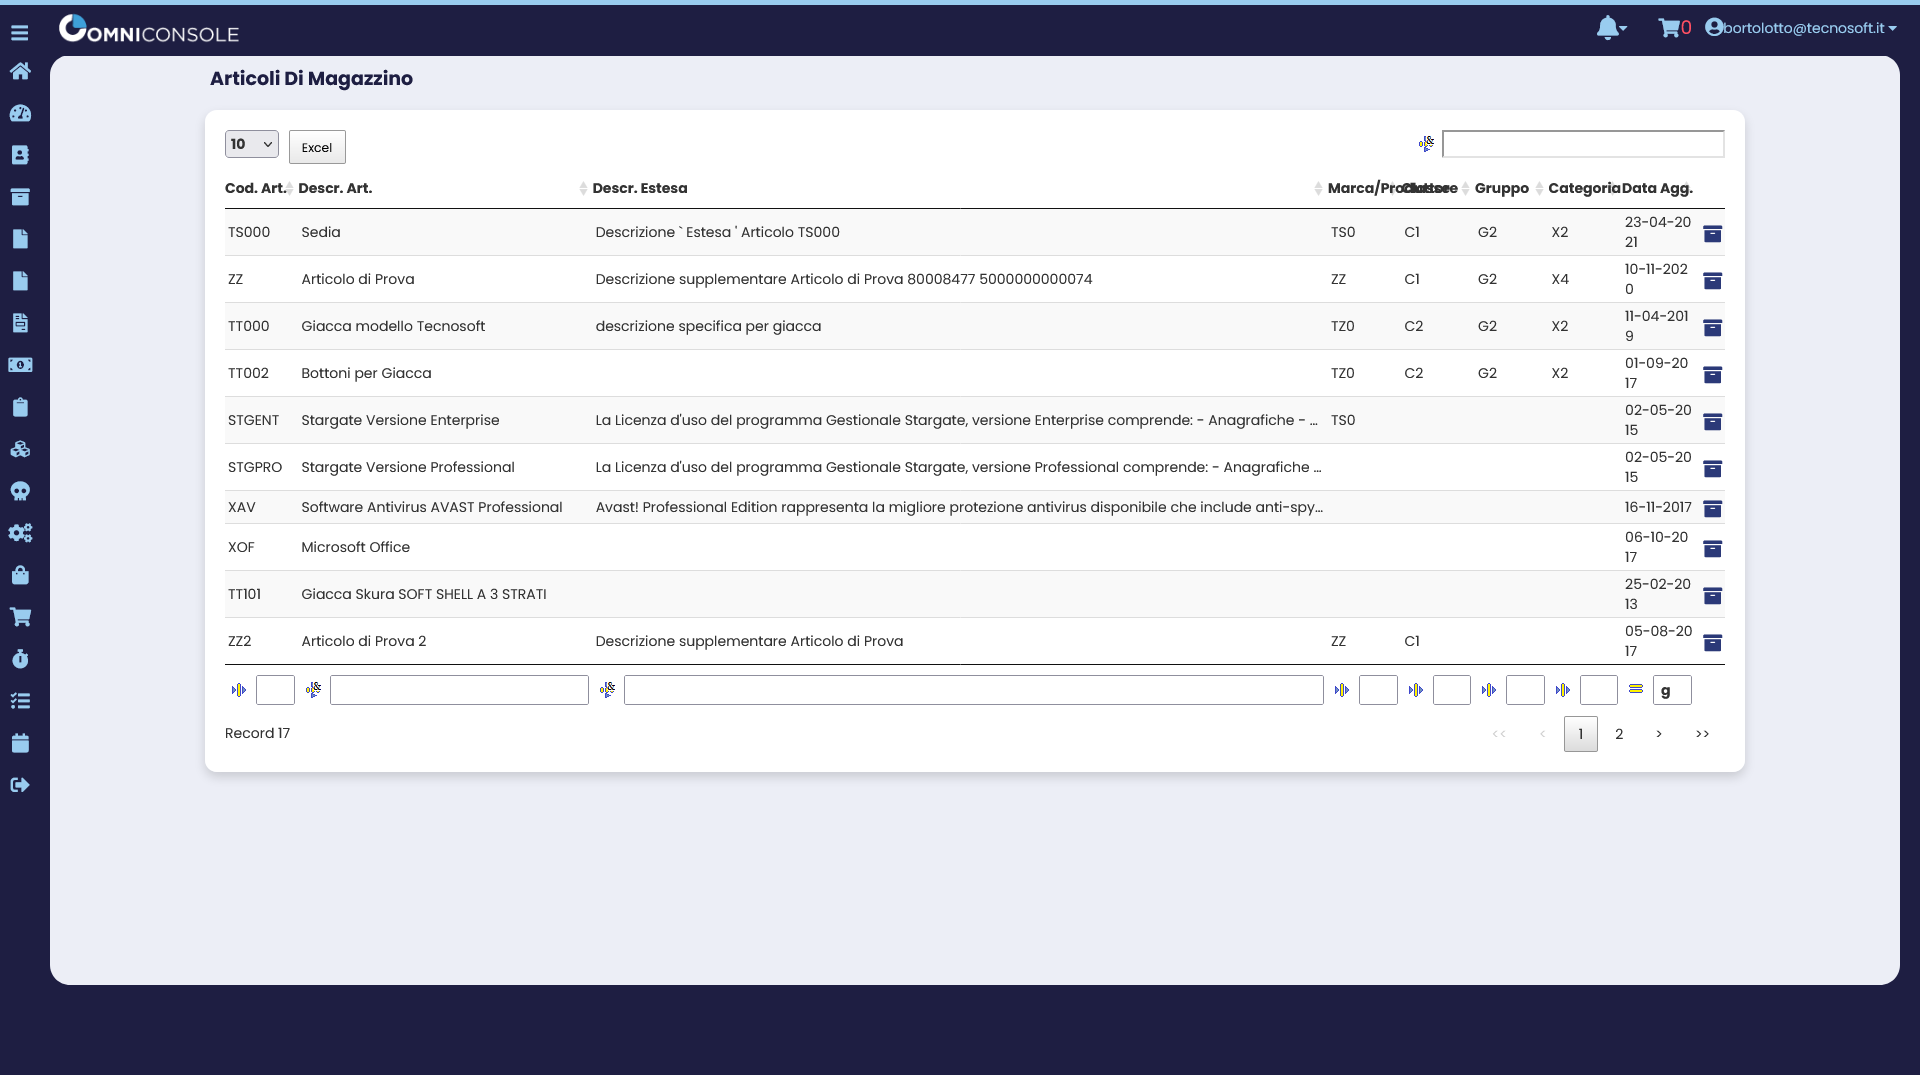Open the page size dropdown showing 10
The image size is (1920, 1075).
click(251, 144)
